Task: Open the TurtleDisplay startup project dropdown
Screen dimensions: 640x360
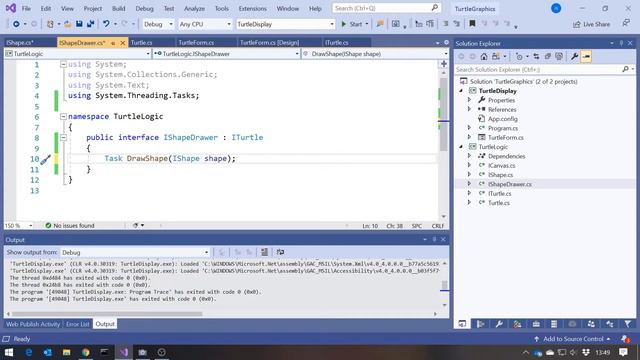Action: click(x=285, y=24)
